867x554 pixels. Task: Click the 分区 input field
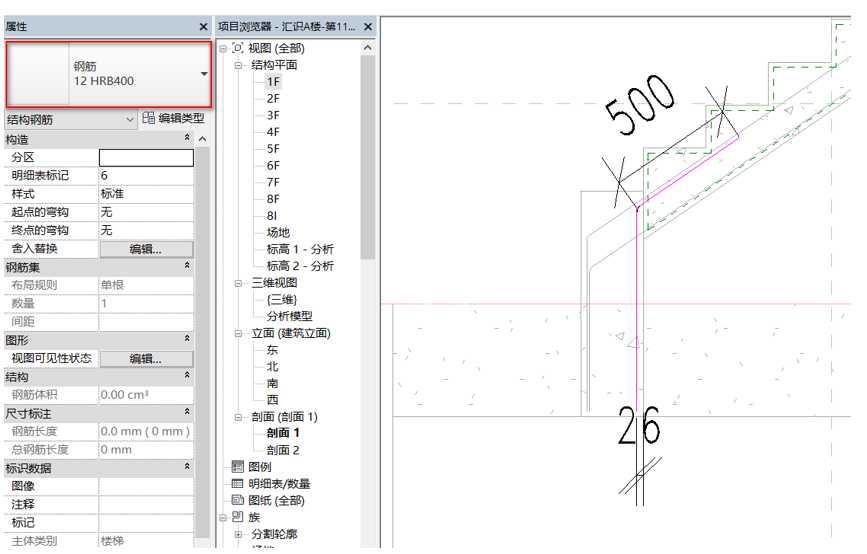click(x=146, y=158)
